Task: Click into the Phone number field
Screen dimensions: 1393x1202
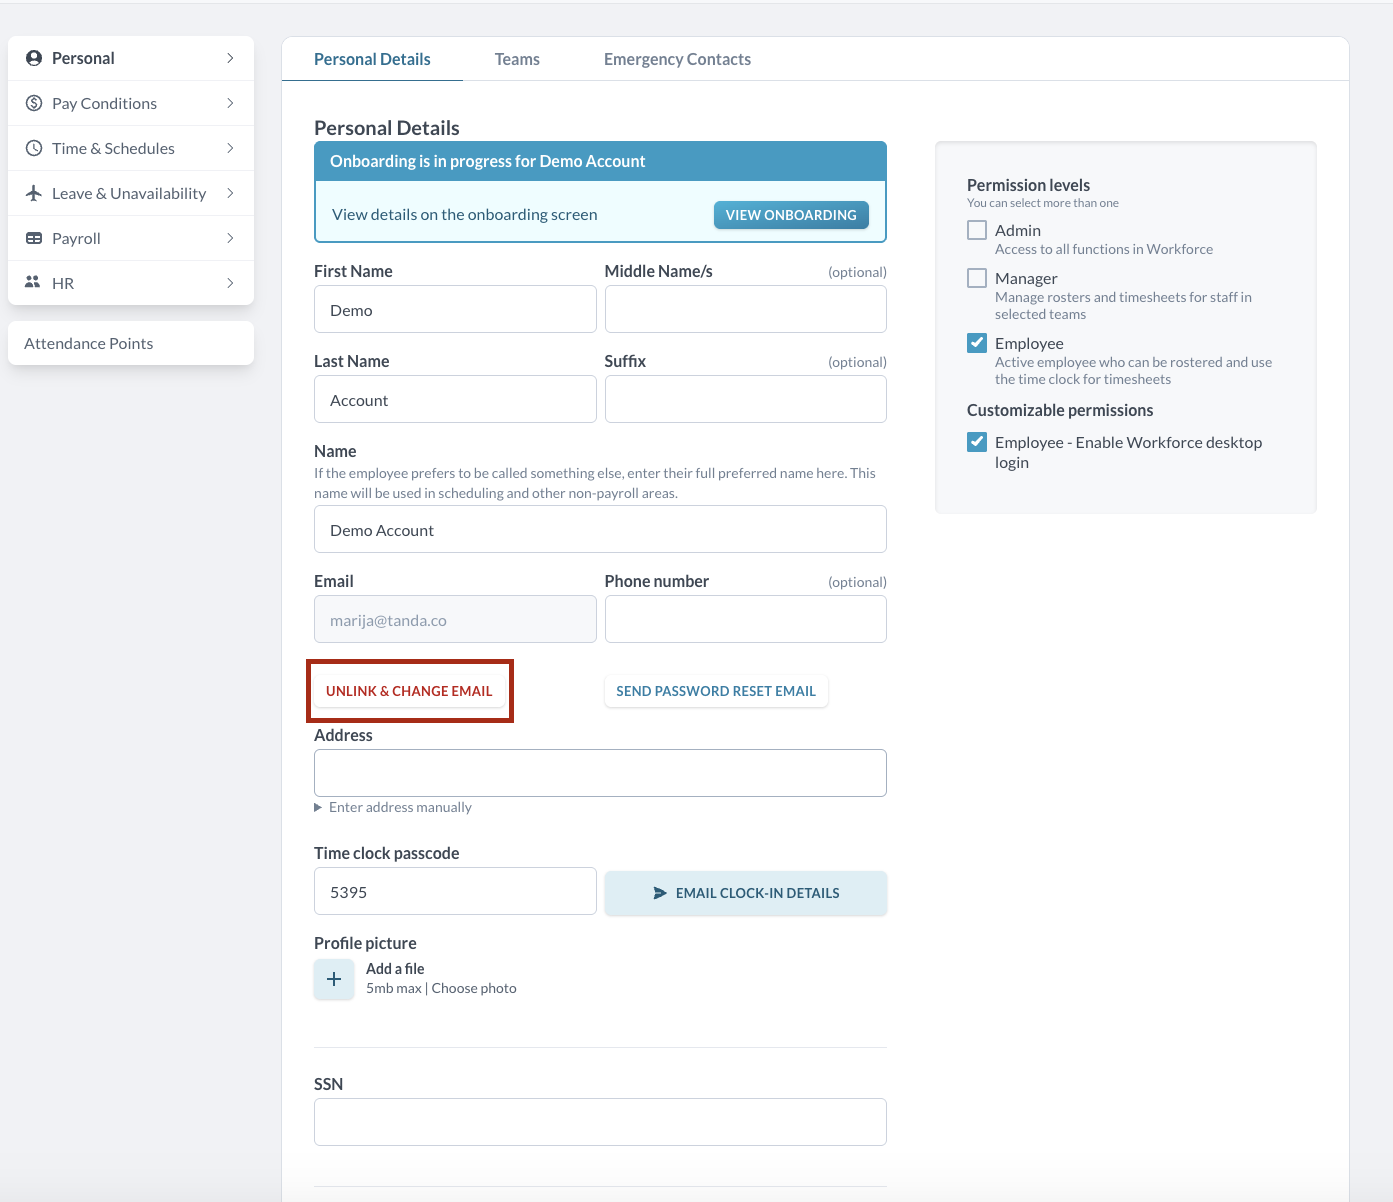Action: [745, 619]
